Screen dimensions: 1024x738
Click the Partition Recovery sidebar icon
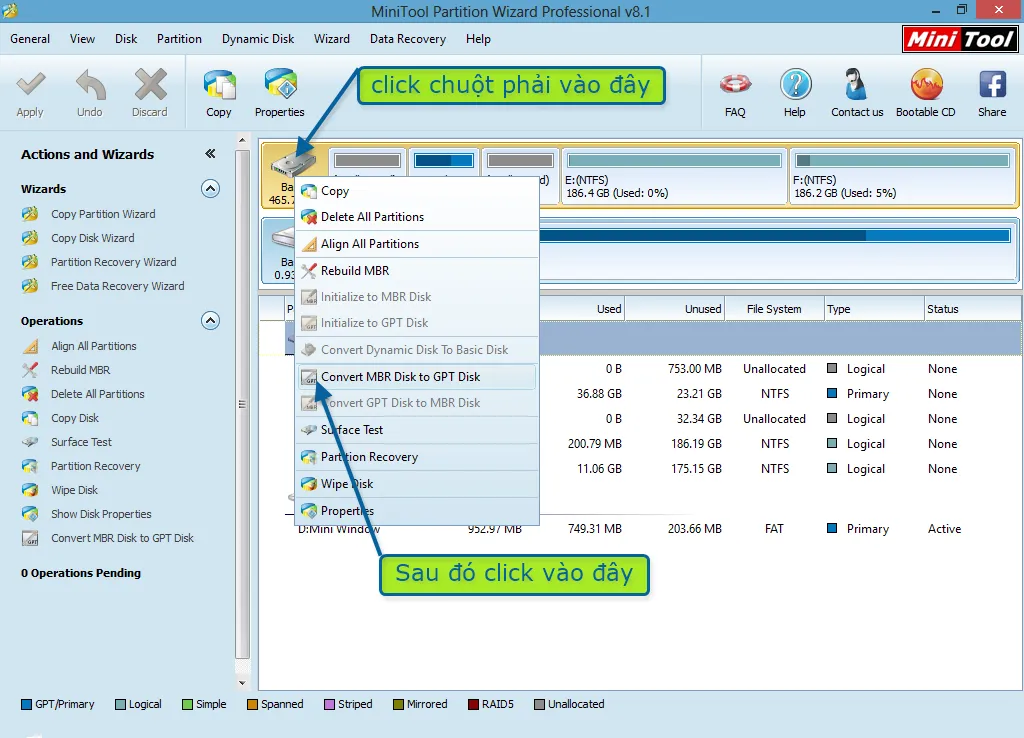point(30,466)
